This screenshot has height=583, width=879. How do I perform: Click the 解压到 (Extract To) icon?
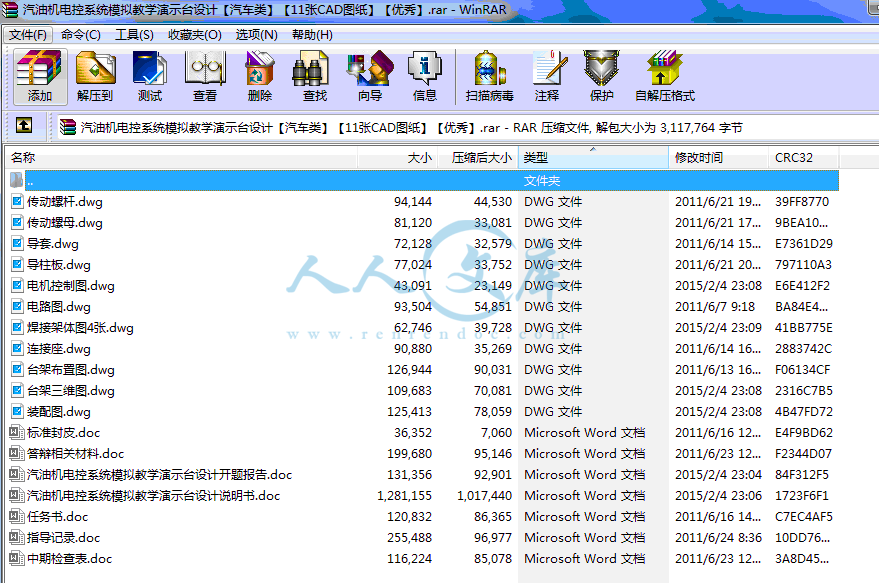click(95, 76)
